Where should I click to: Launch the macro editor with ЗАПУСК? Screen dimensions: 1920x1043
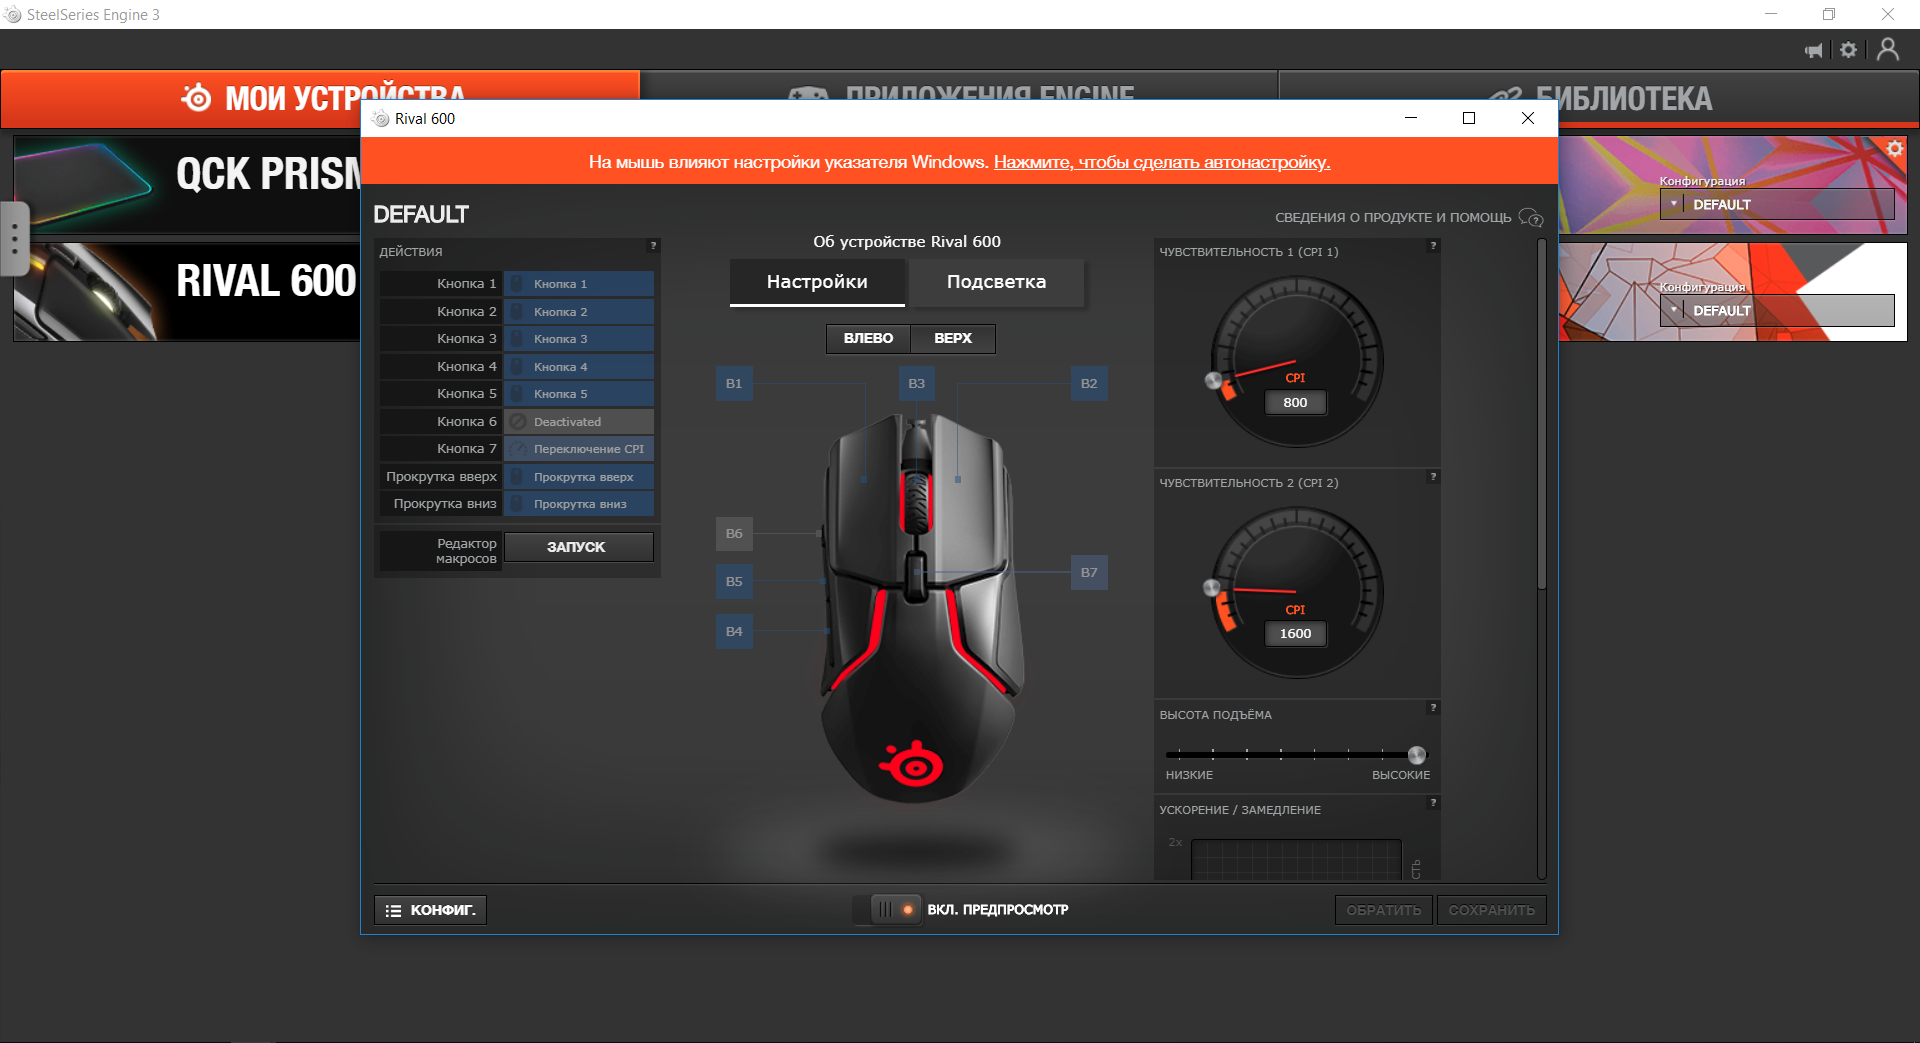578,547
